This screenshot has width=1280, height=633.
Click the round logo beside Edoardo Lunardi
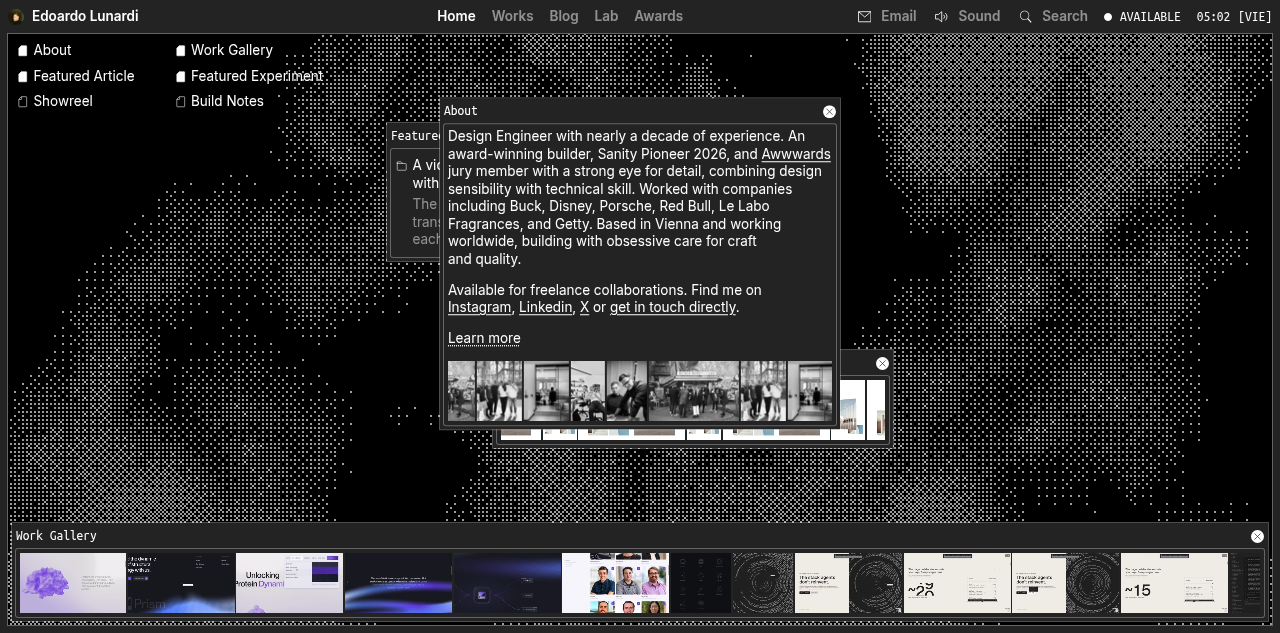tap(16, 16)
